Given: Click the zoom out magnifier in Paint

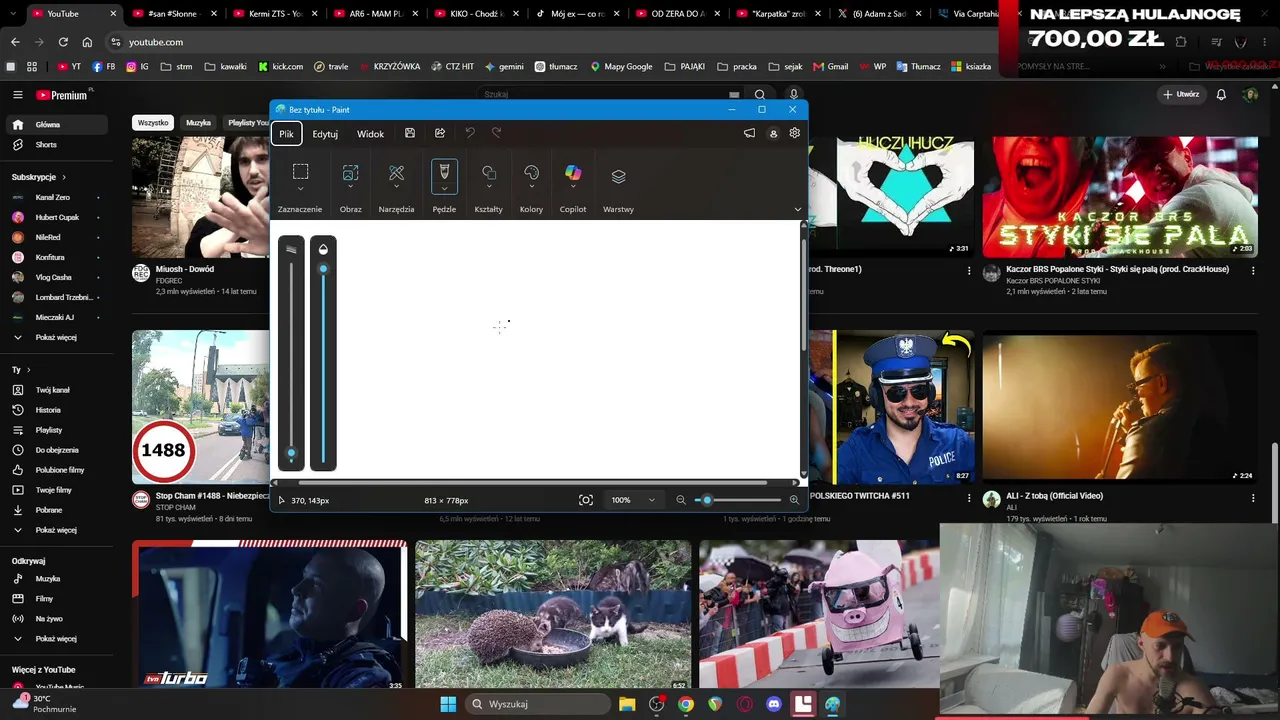Looking at the screenshot, I should click(681, 500).
